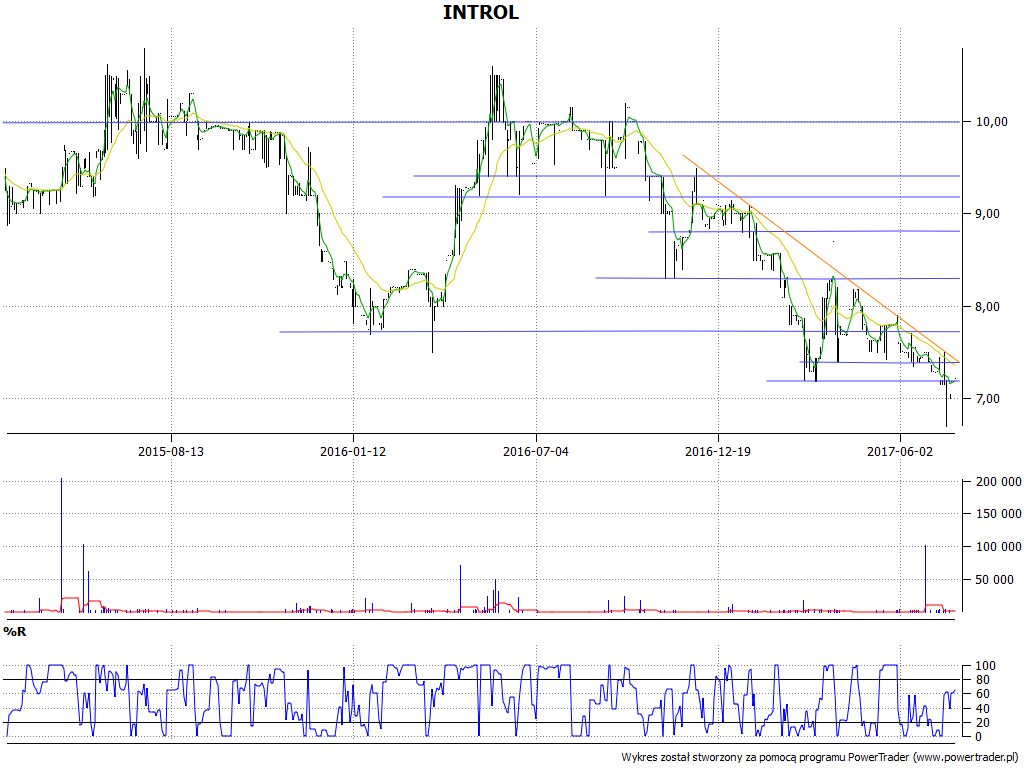This screenshot has height=768, width=1024.
Task: Select the 10,00 price axis label
Action: click(x=992, y=122)
